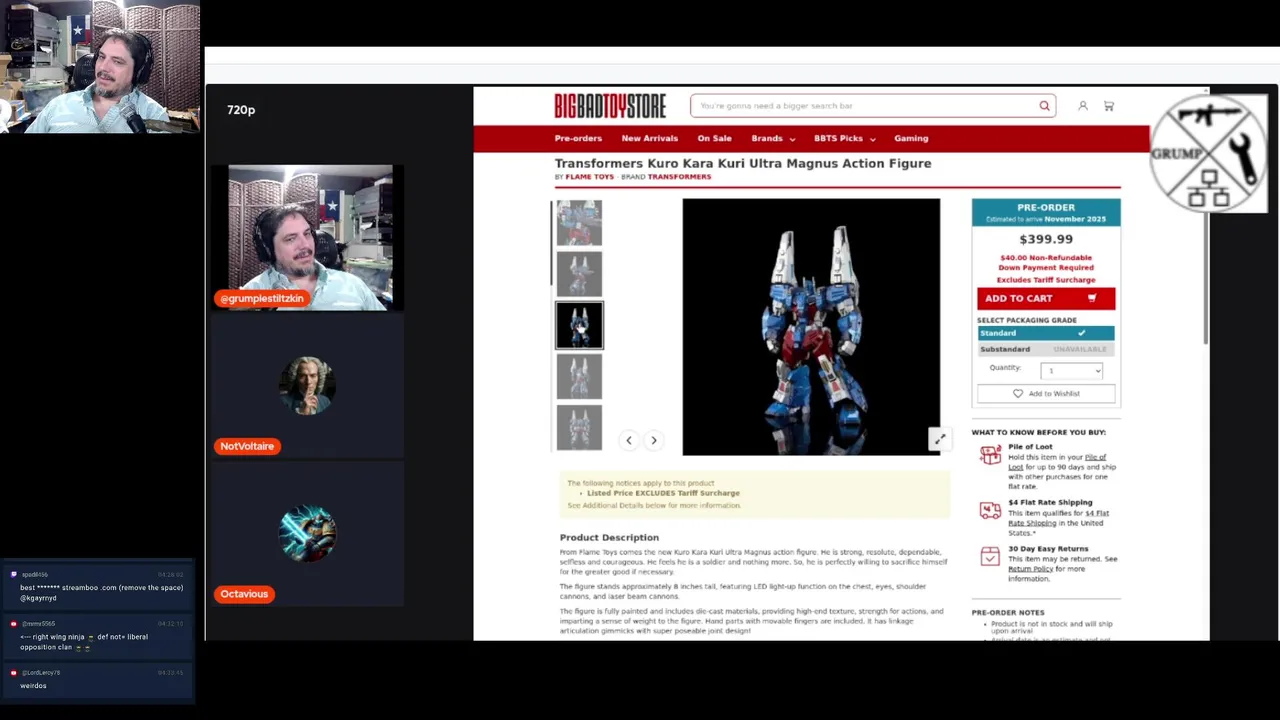This screenshot has height=720, width=1280.
Task: Open the shopping cart icon in header
Action: click(1108, 106)
